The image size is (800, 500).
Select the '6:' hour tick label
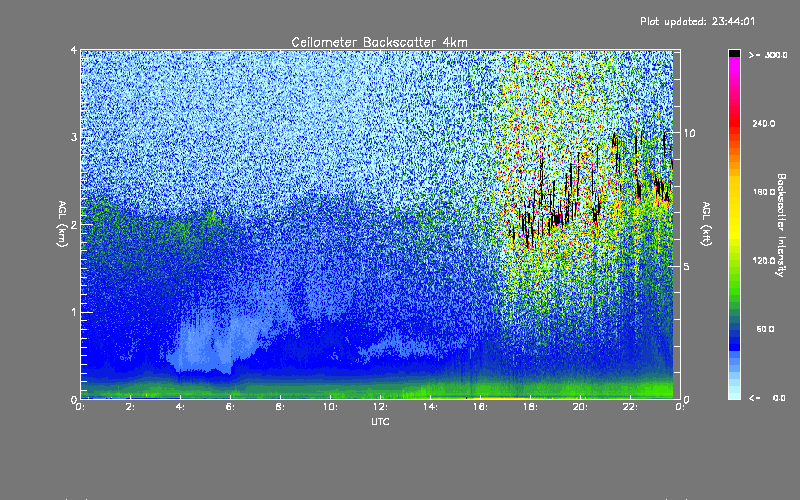point(231,407)
